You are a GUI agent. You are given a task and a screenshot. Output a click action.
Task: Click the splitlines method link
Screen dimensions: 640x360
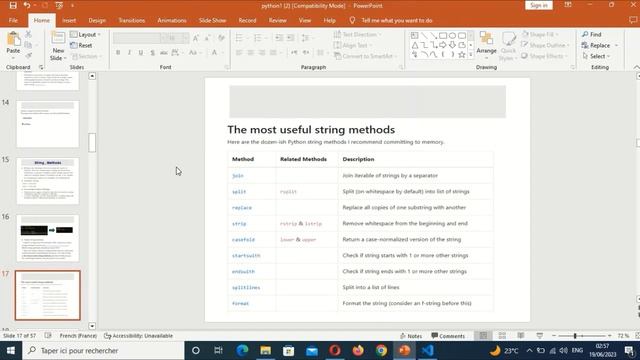click(x=246, y=287)
